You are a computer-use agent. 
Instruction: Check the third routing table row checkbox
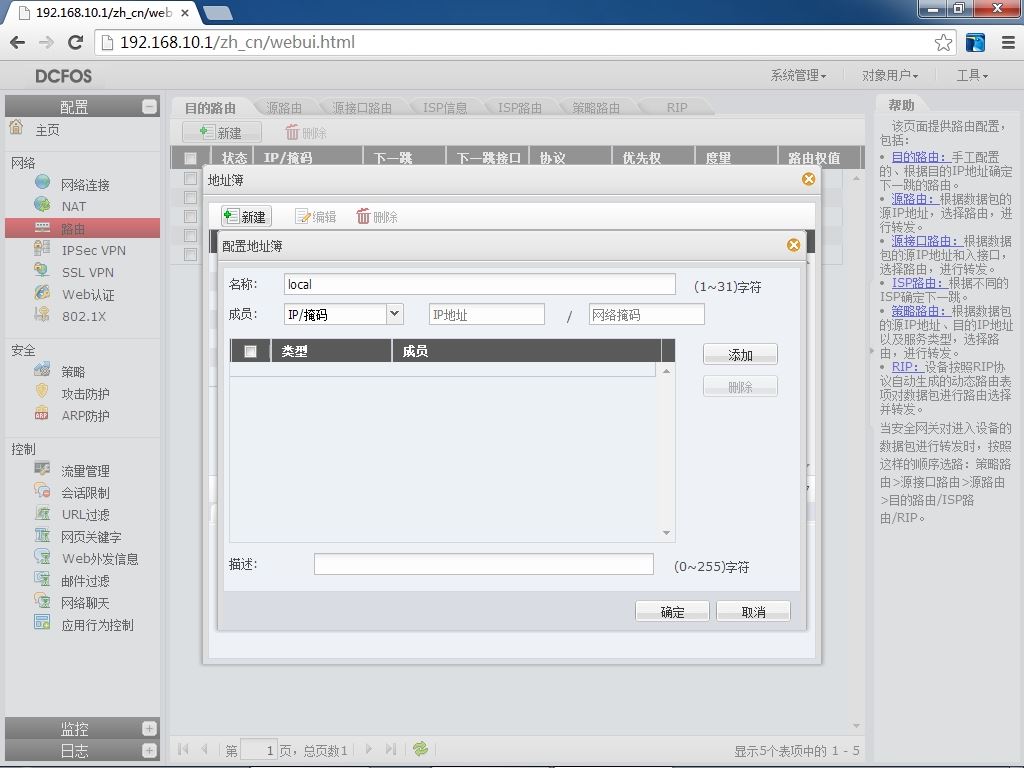pos(191,216)
